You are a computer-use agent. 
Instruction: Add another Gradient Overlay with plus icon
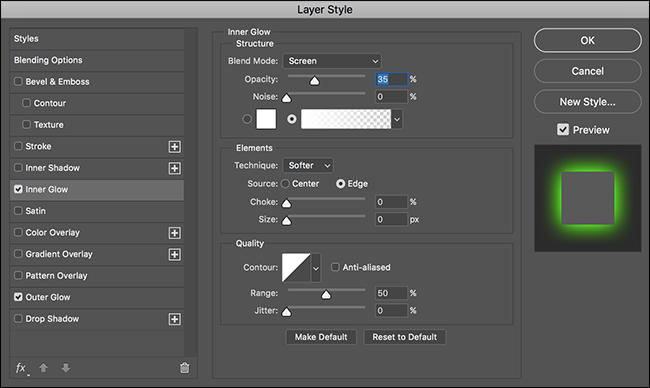175,255
